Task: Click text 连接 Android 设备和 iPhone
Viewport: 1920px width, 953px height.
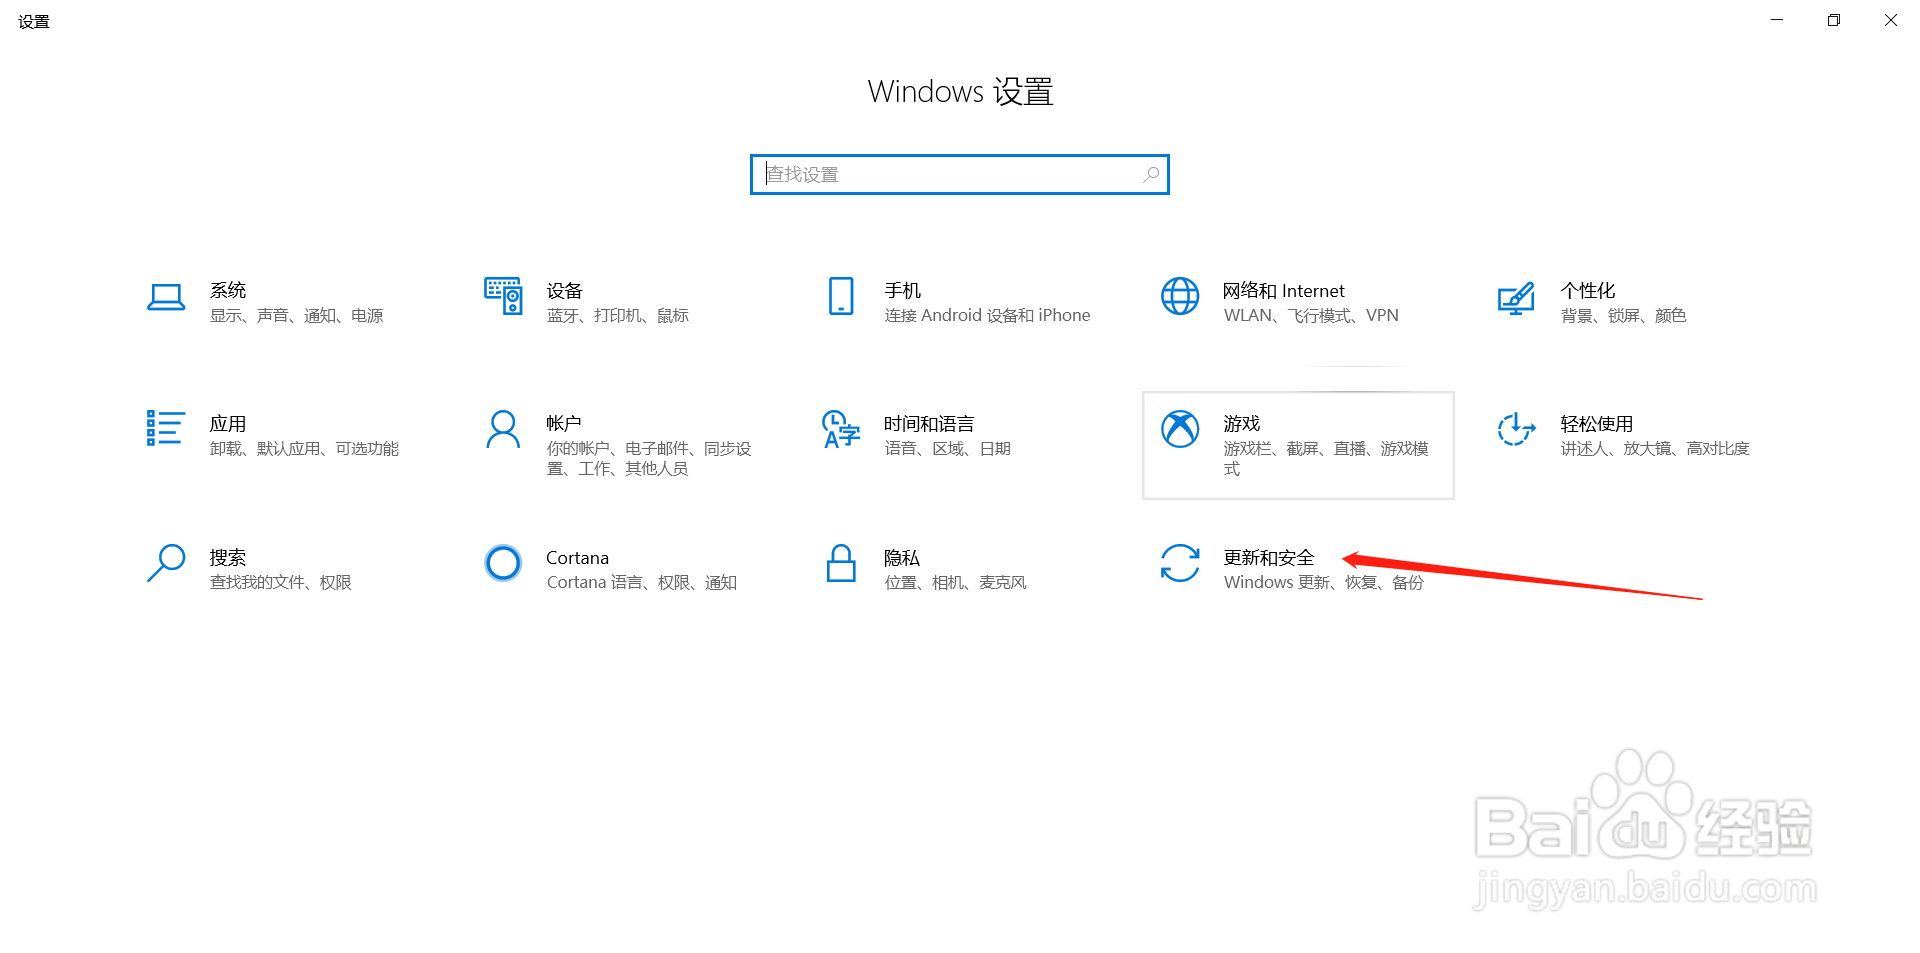Action: tap(987, 315)
